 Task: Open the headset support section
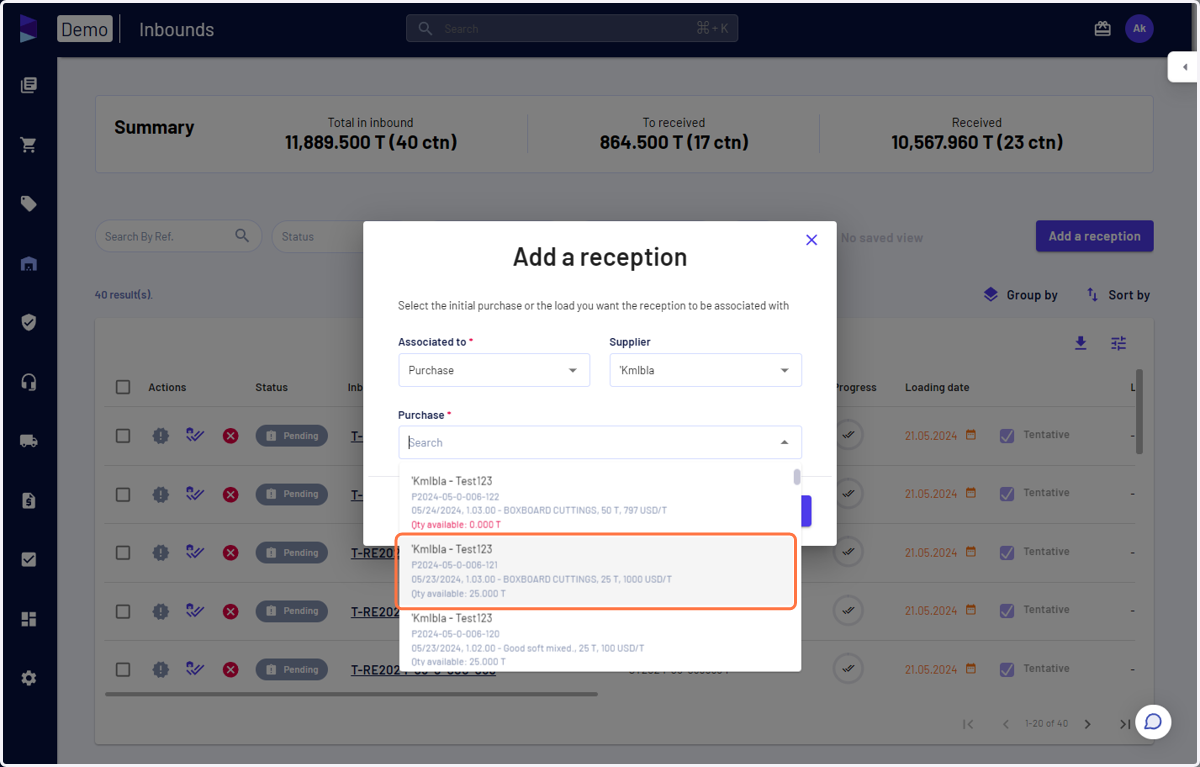[x=28, y=382]
